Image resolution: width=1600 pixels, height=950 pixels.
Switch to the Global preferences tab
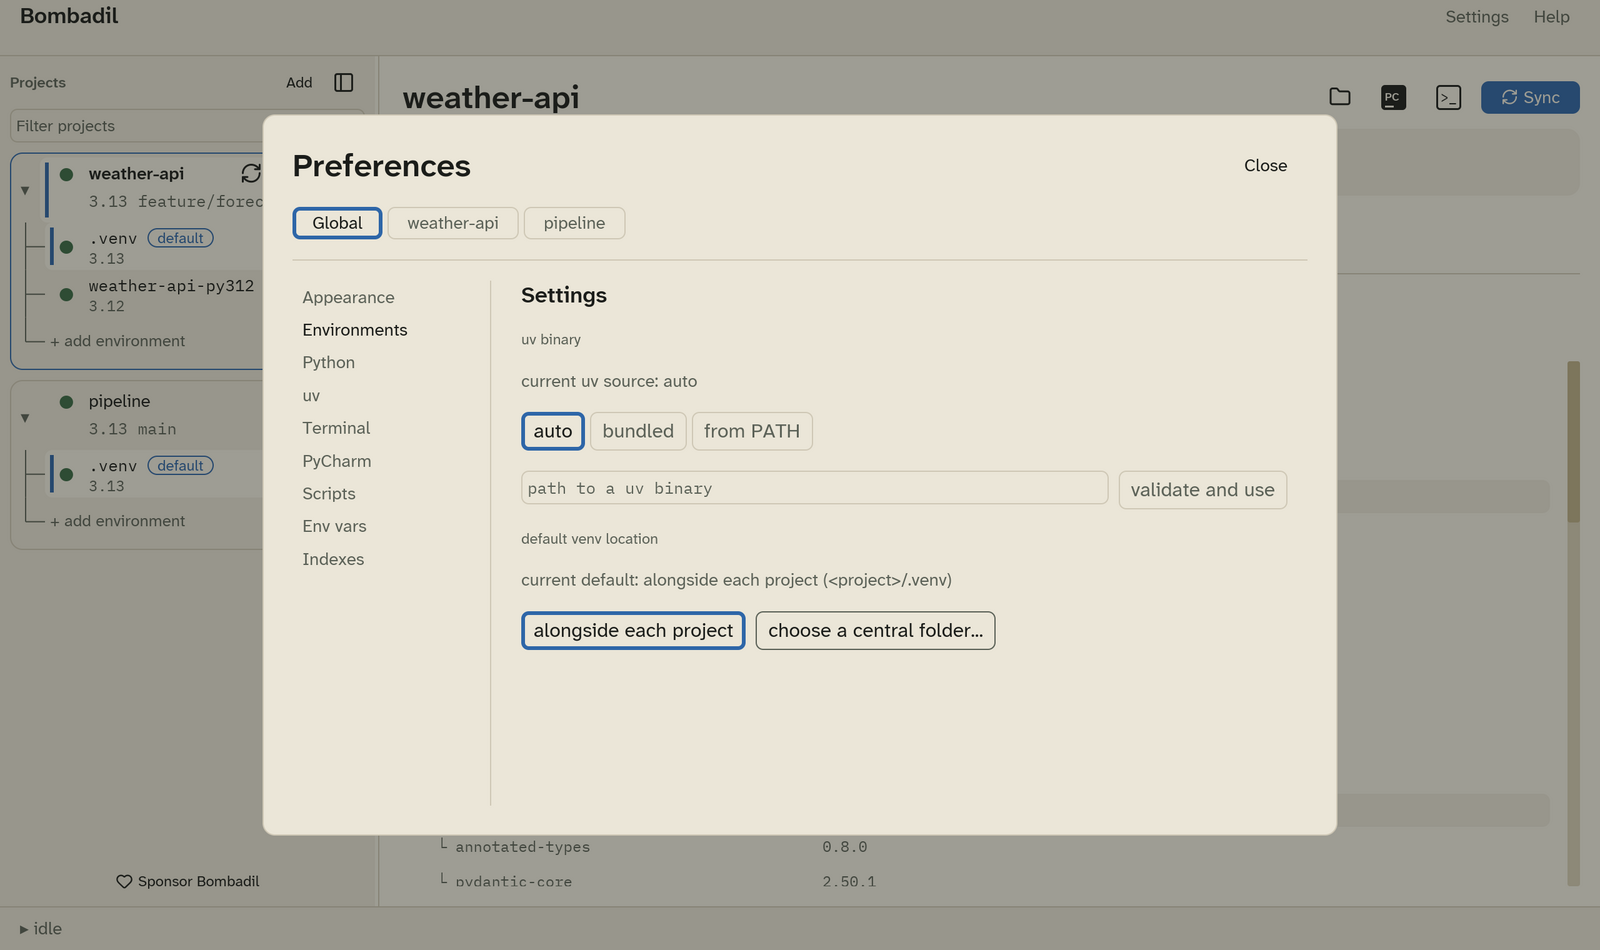[x=337, y=223]
